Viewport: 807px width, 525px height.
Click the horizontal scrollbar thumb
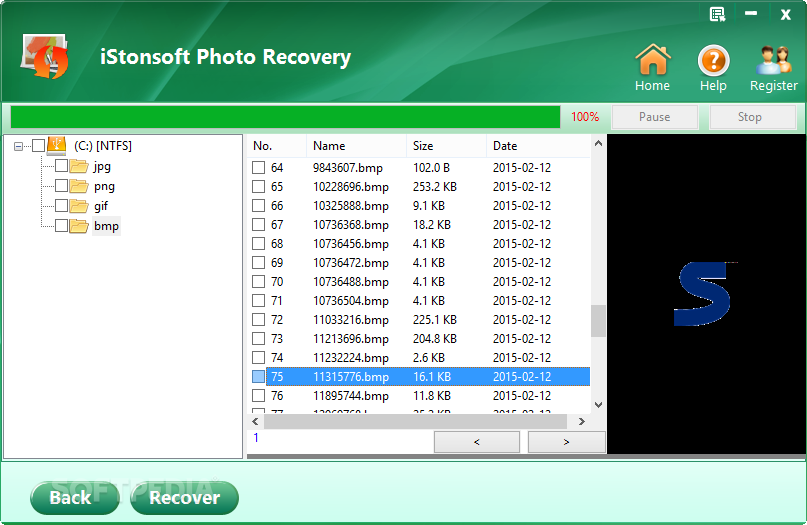[415, 422]
